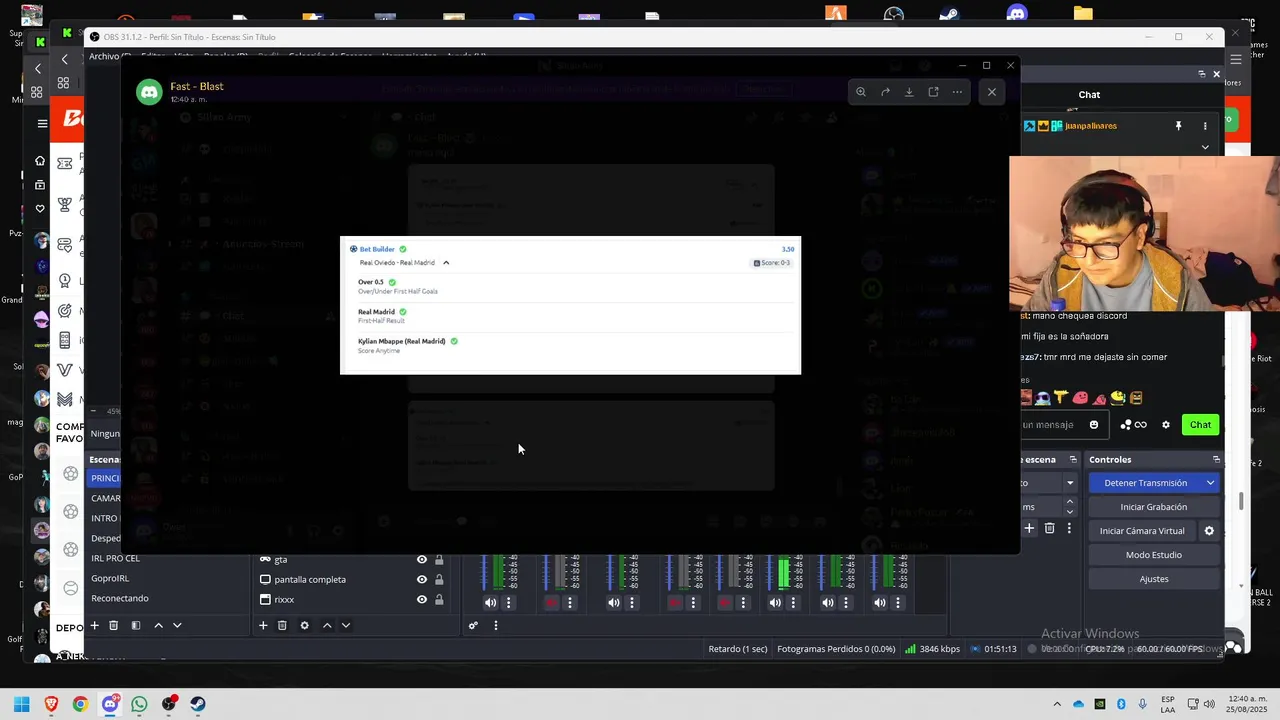Mute the last audio mixer channel
This screenshot has width=1280, height=720.
[879, 603]
